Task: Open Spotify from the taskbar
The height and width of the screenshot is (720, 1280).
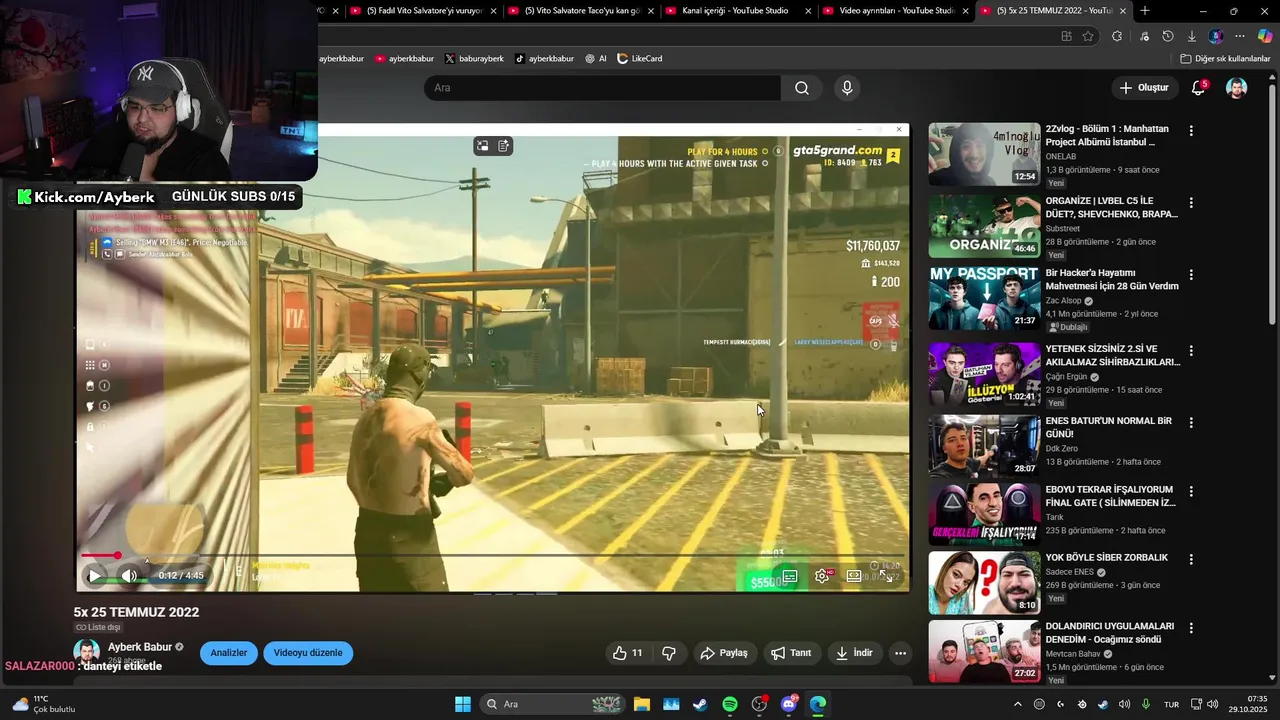Action: click(730, 704)
